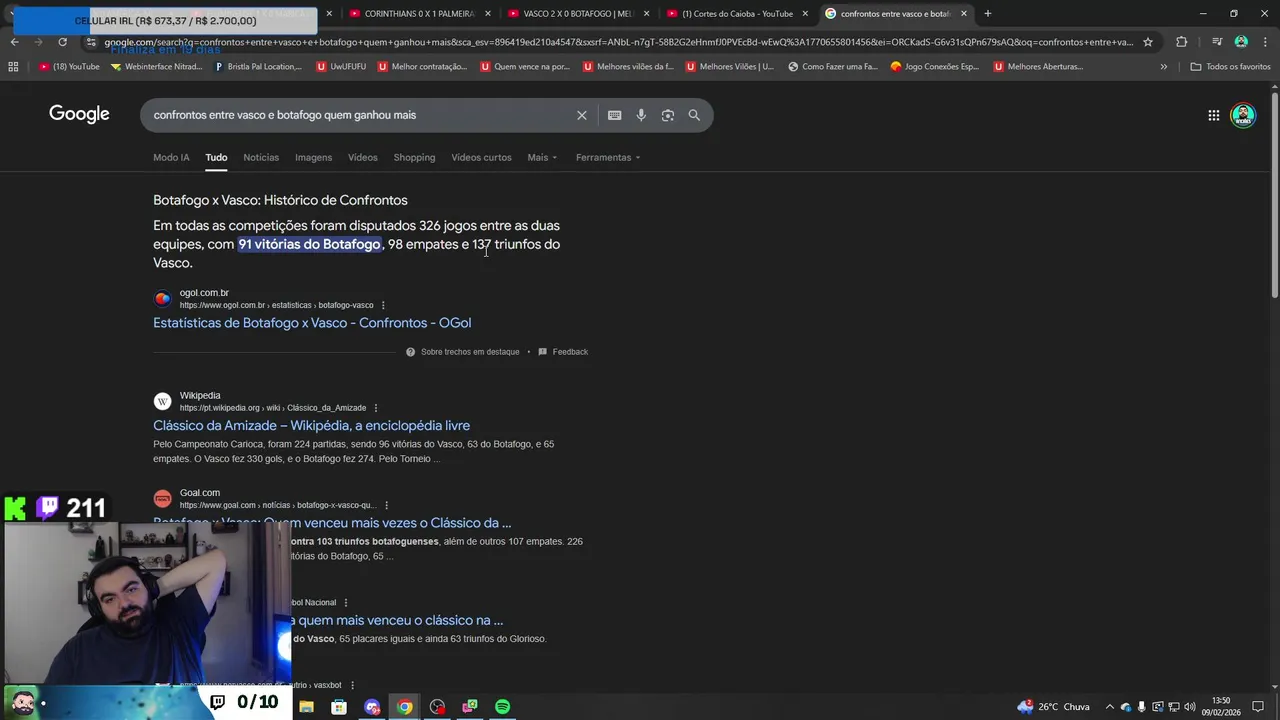This screenshot has width=1280, height=720.
Task: Clear the Google search box text
Action: tap(581, 115)
